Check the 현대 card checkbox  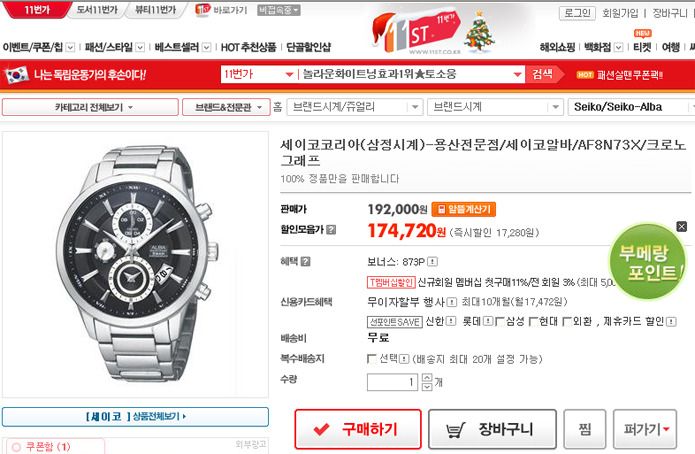pyautogui.click(x=533, y=321)
